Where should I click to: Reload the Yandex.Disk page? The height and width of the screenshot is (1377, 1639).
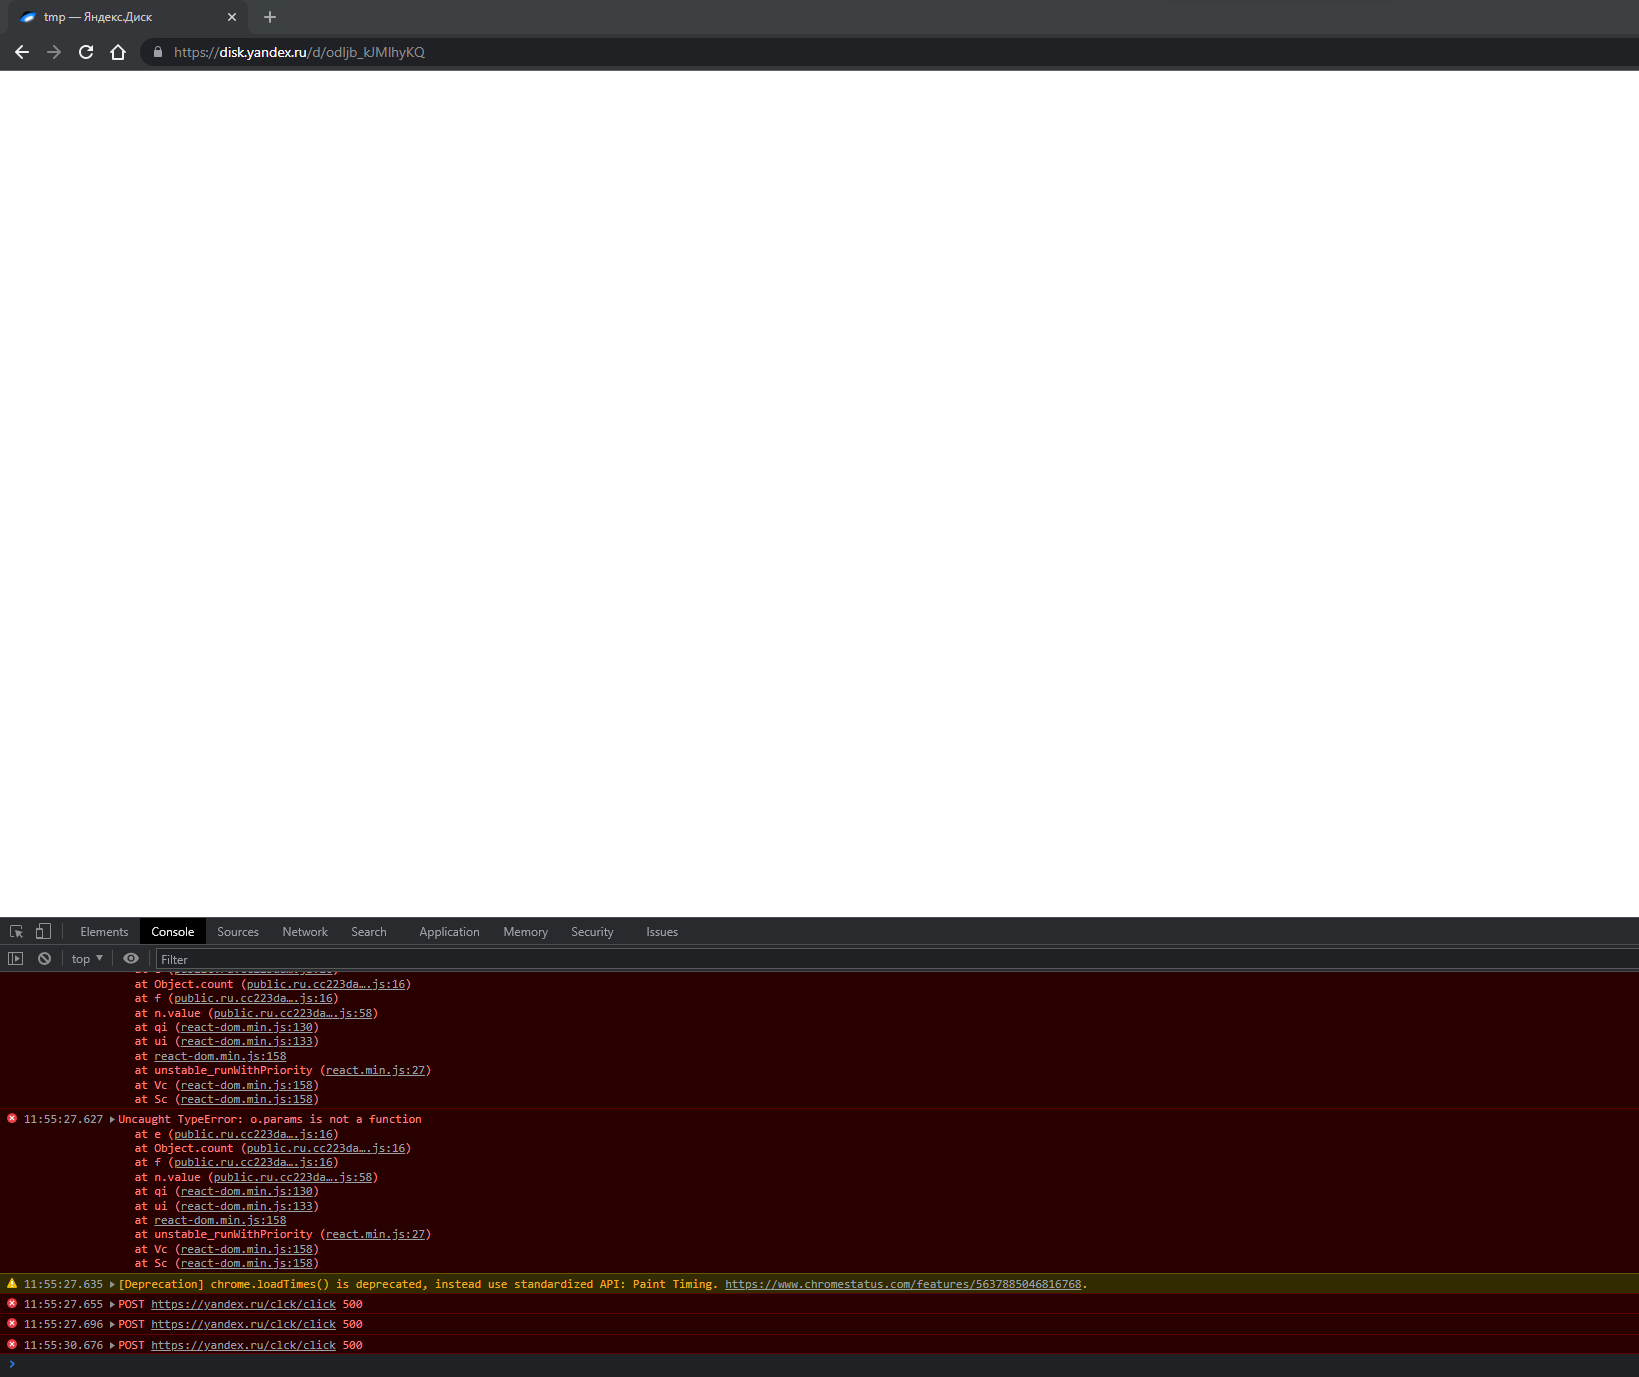tap(86, 52)
